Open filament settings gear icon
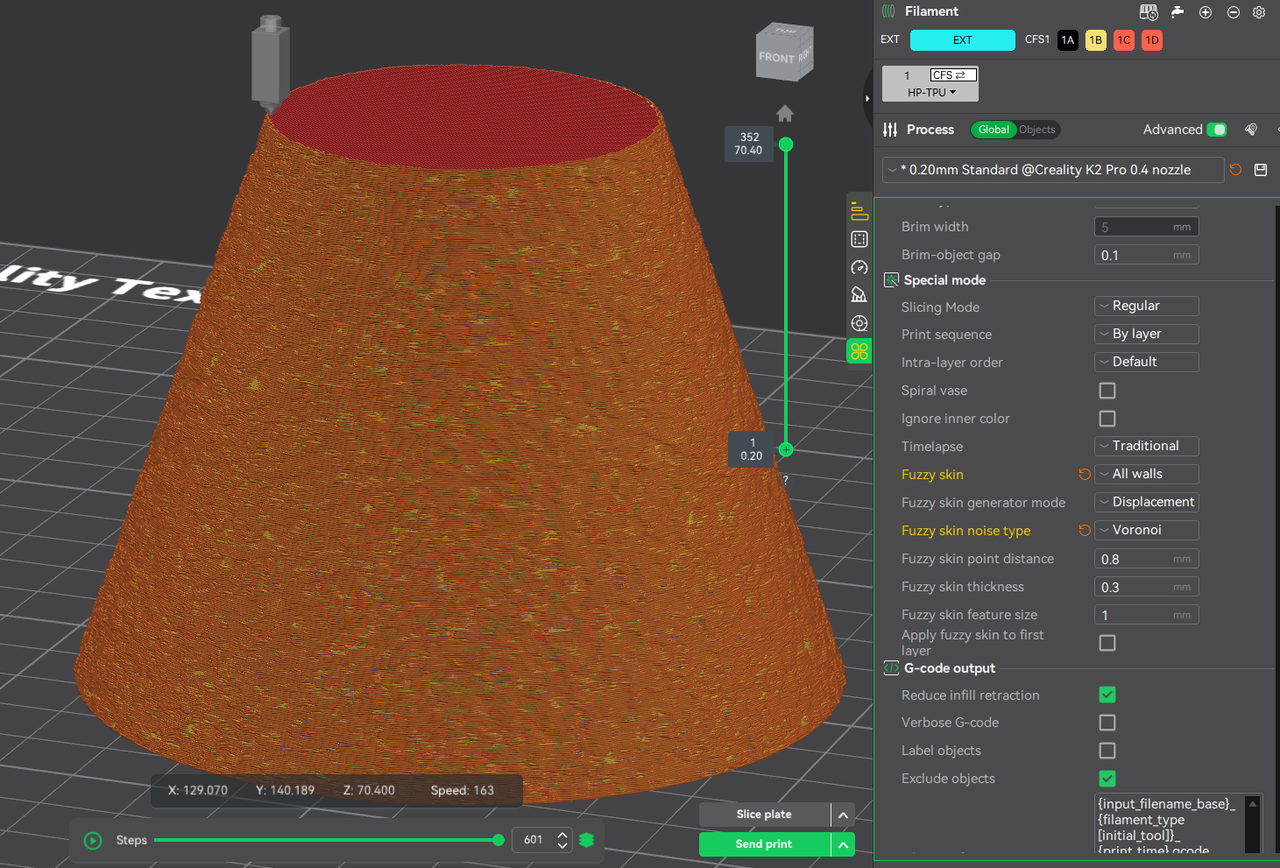 (1259, 12)
